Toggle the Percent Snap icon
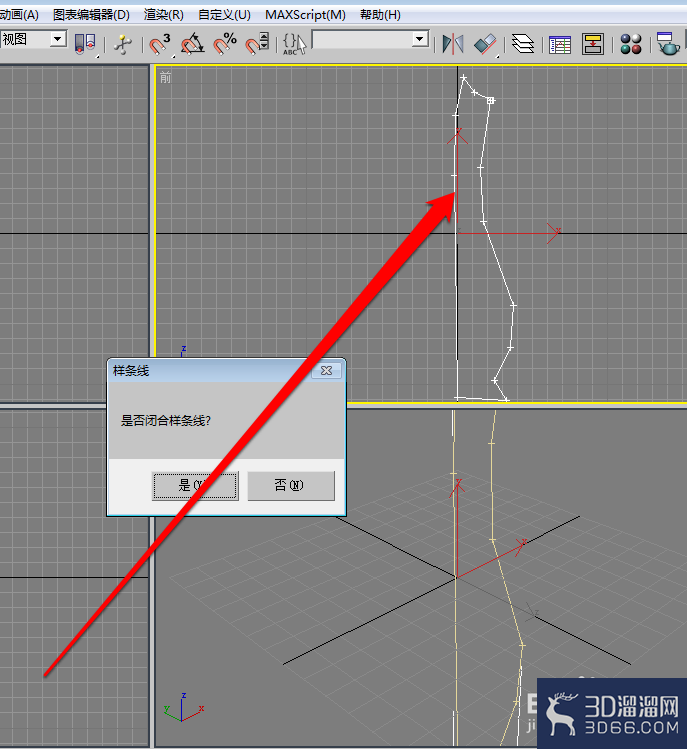687x749 pixels. [225, 44]
